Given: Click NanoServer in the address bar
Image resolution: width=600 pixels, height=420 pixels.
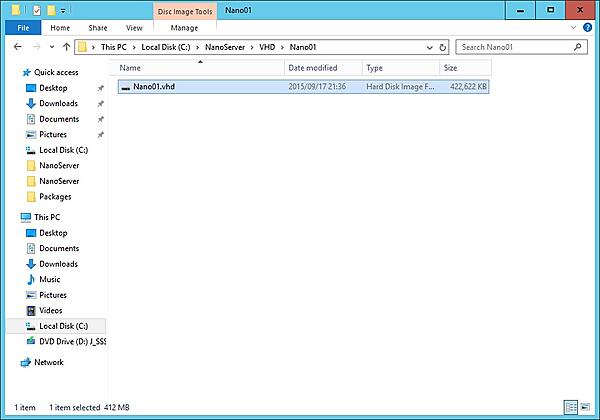Looking at the screenshot, I should click(x=225, y=47).
